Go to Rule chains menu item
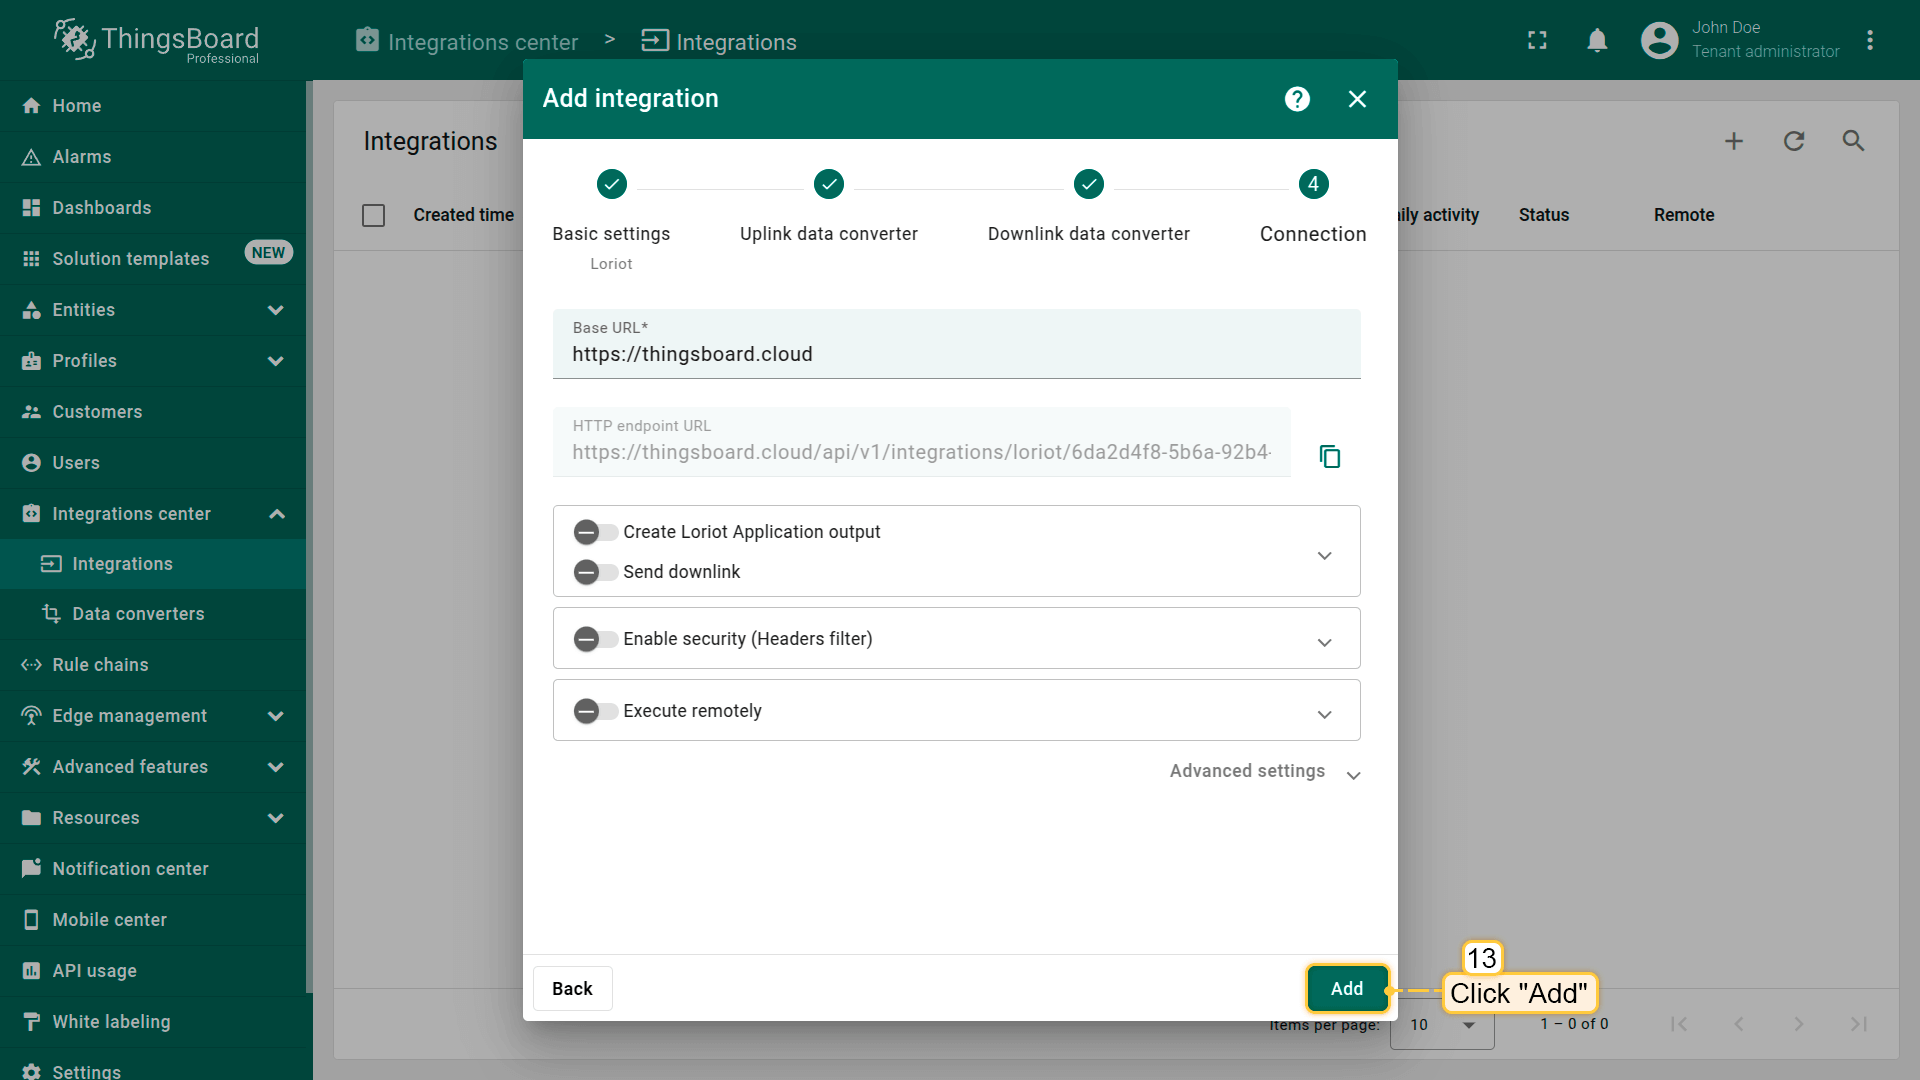The height and width of the screenshot is (1080, 1920). (100, 665)
